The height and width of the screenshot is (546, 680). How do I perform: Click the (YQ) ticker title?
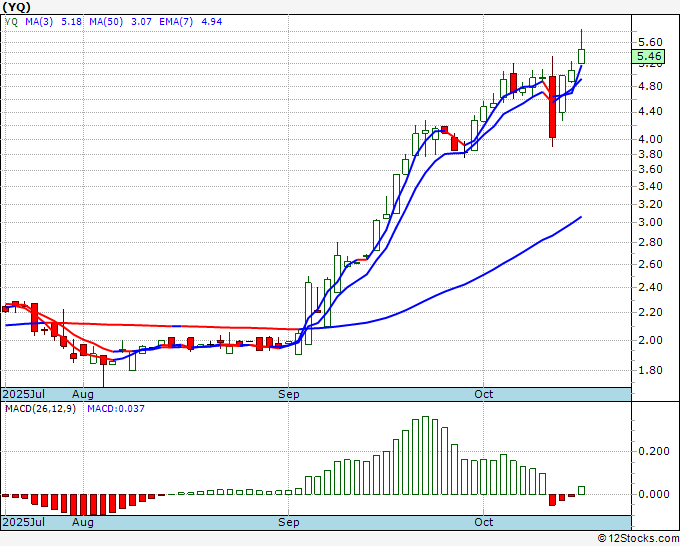point(17,7)
